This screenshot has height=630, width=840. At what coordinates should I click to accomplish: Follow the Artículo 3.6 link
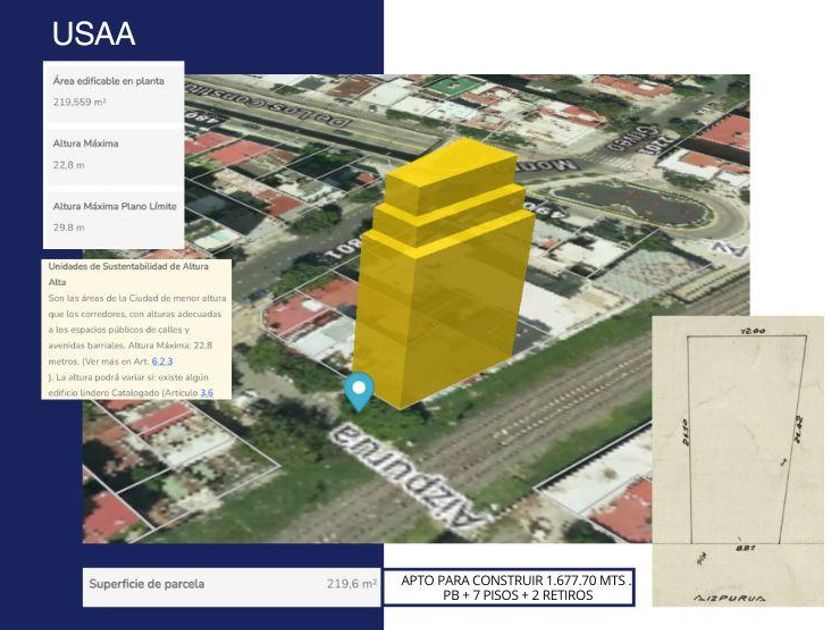point(207,393)
